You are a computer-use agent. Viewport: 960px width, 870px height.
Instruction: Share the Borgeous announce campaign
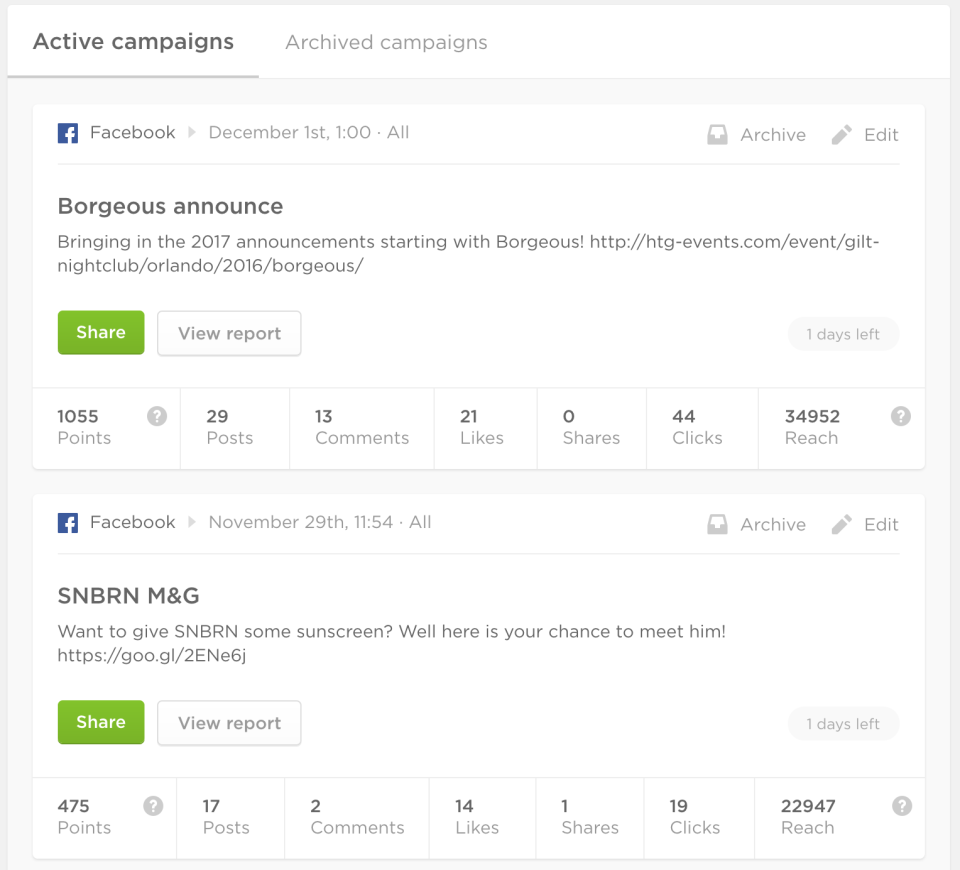point(101,332)
